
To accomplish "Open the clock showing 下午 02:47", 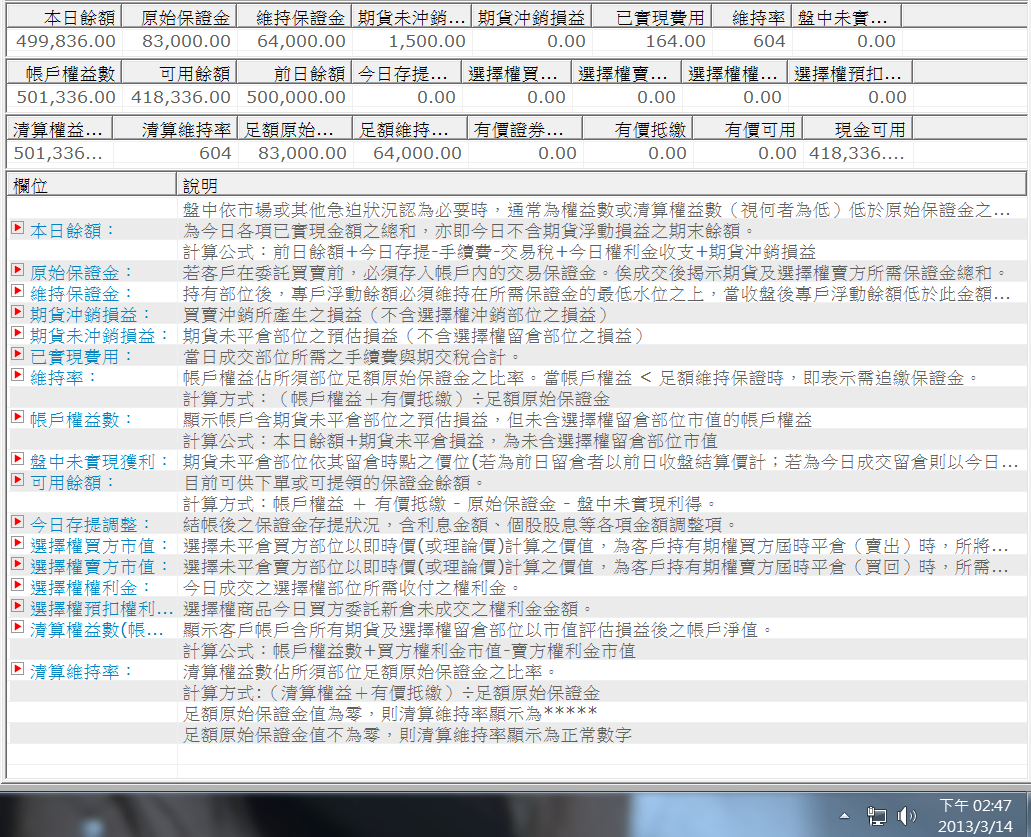I will click(x=975, y=816).
